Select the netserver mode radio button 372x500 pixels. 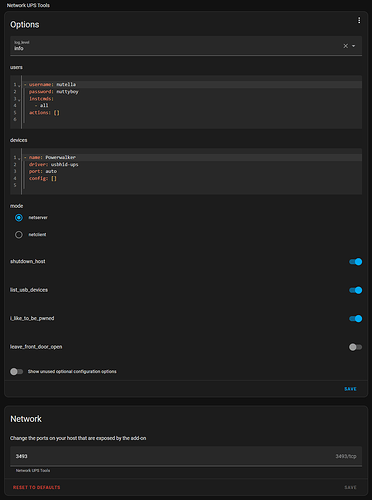[x=19, y=218]
